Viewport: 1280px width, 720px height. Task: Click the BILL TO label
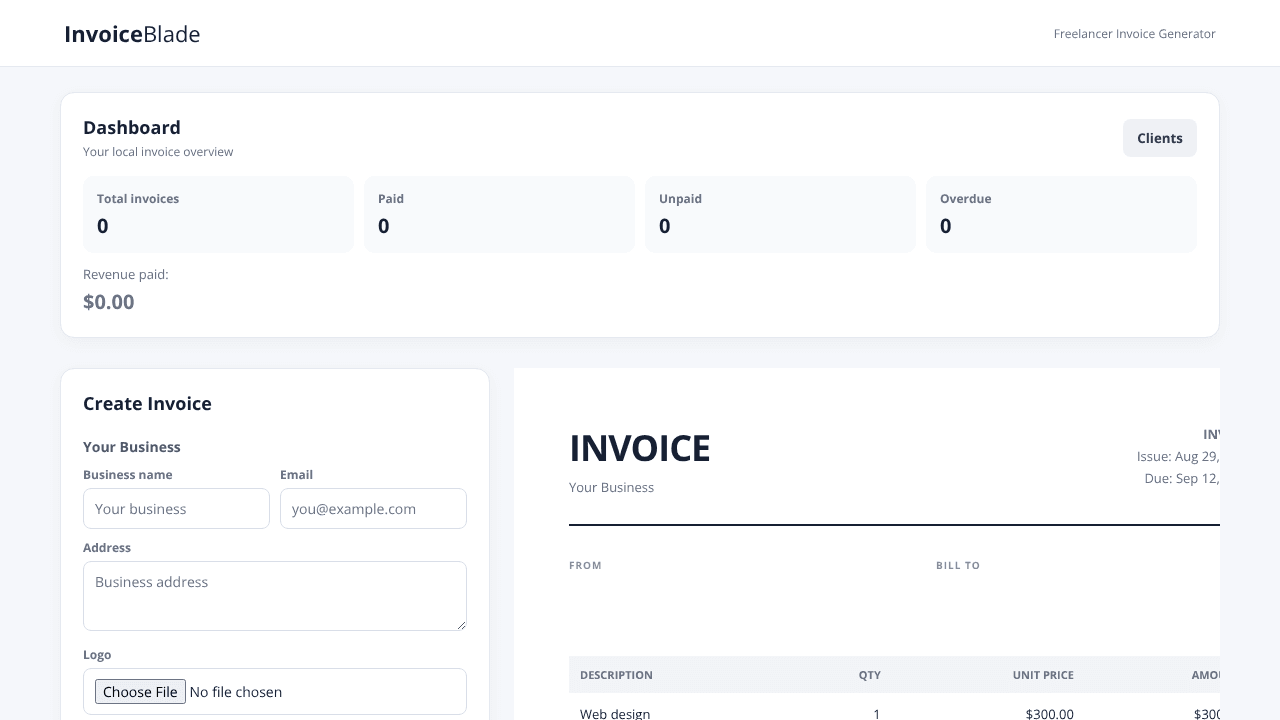tap(958, 566)
